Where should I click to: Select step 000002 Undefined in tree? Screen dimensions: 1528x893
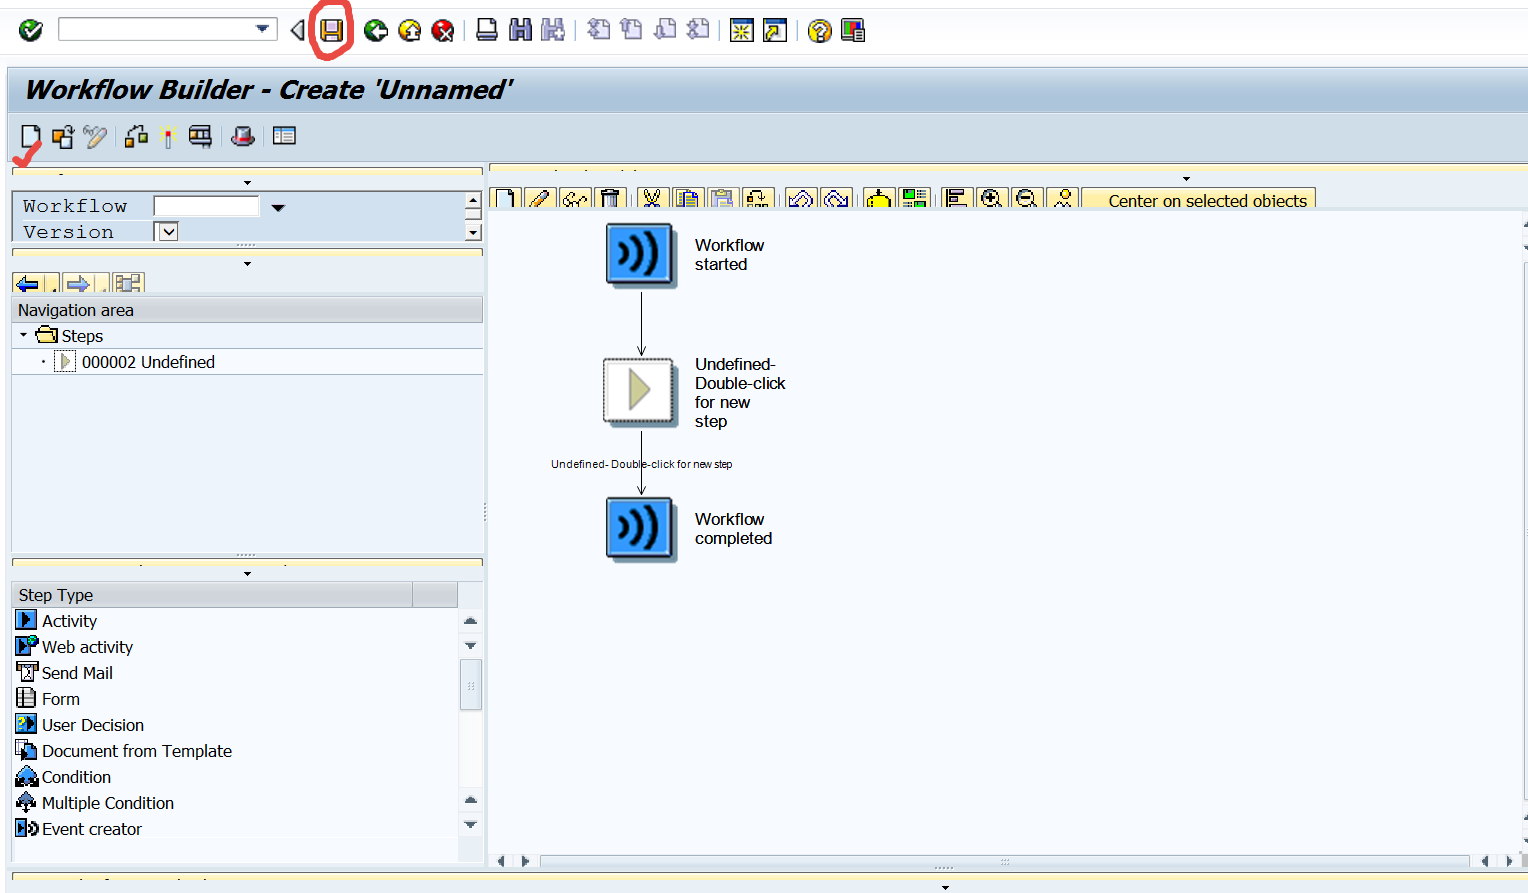click(x=148, y=362)
